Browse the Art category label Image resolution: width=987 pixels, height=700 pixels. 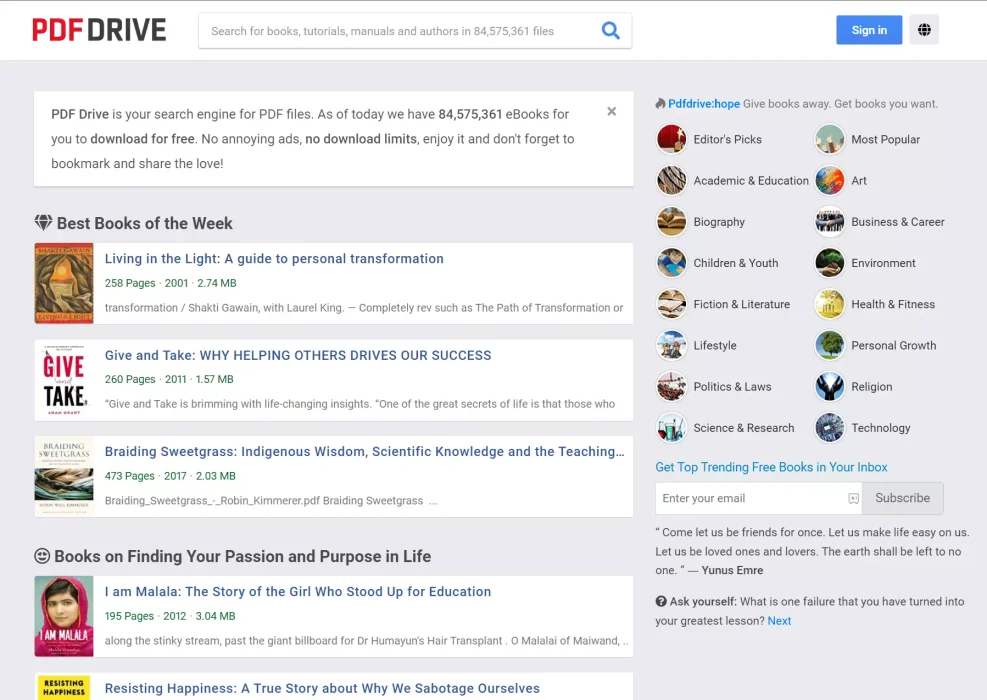(859, 181)
